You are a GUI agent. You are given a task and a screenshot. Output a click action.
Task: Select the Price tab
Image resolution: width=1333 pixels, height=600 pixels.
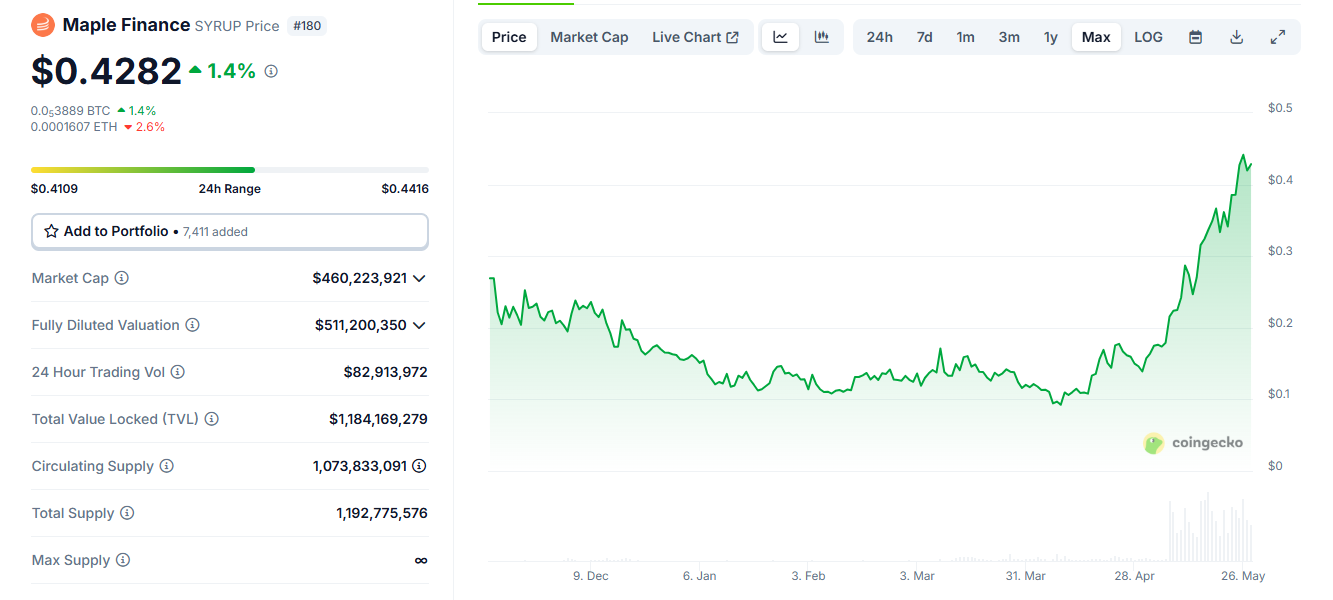coord(509,37)
